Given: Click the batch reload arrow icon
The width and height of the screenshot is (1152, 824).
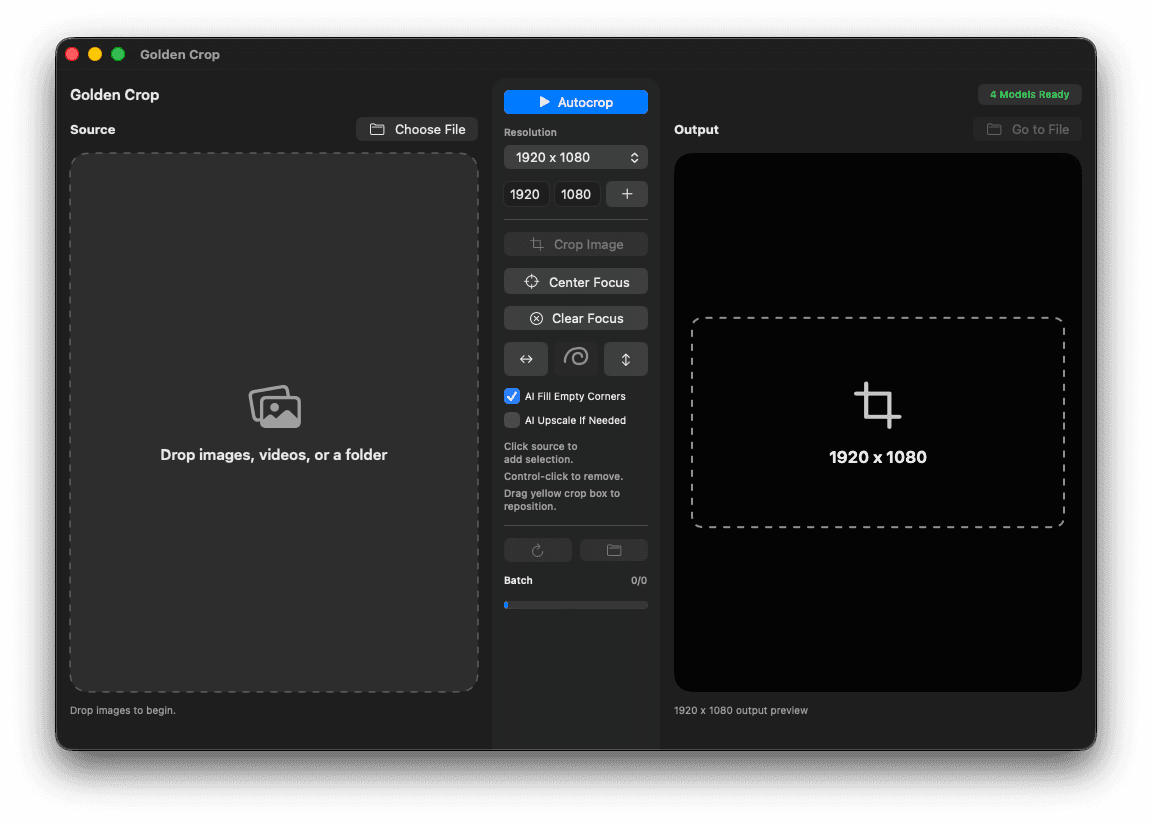Looking at the screenshot, I should pos(538,550).
